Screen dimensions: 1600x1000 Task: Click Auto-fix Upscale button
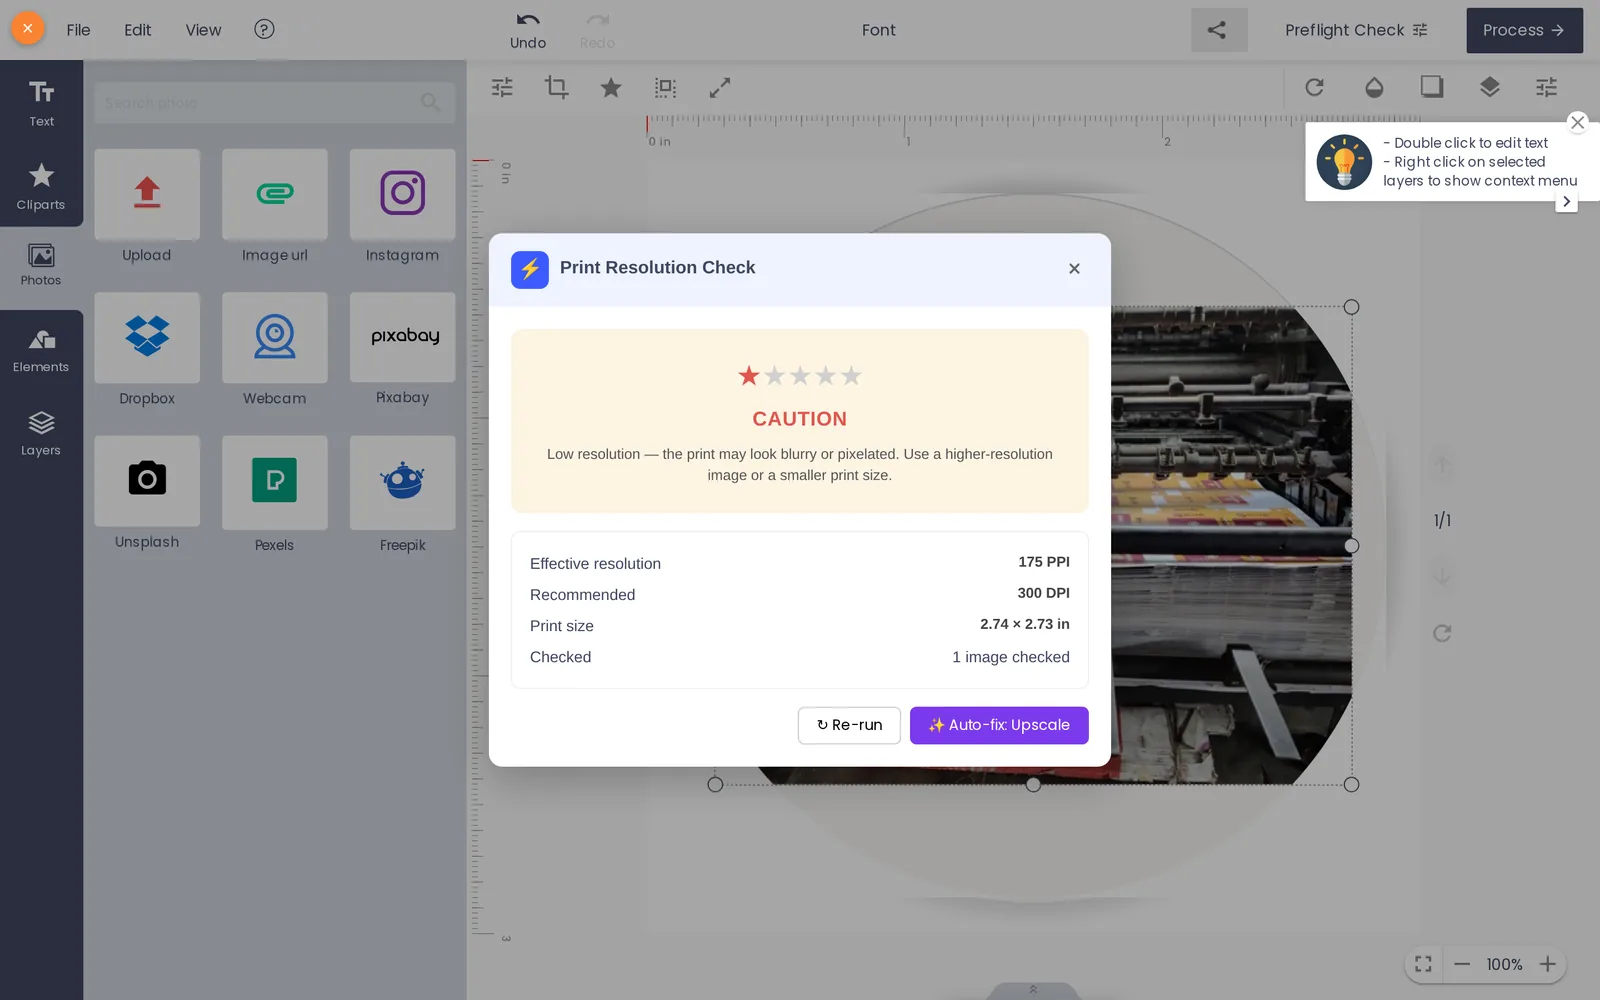[x=999, y=725]
